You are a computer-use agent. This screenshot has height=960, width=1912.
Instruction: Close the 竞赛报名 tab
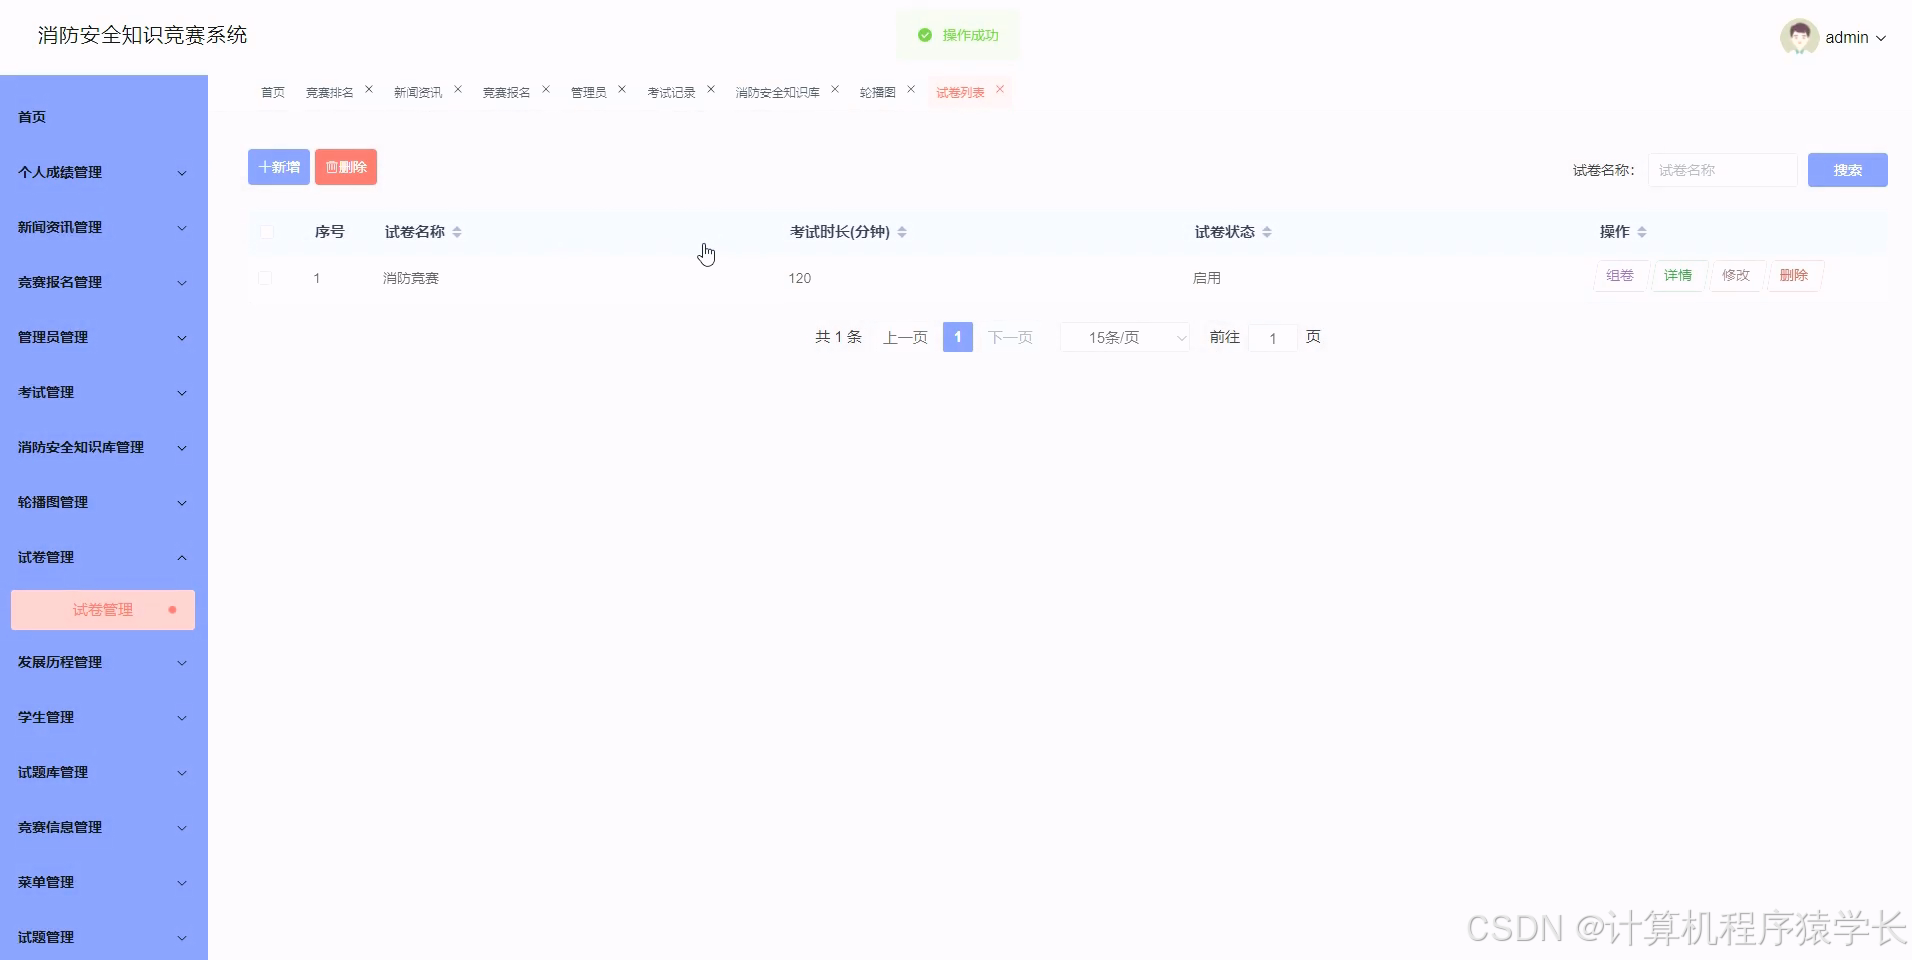tap(546, 90)
